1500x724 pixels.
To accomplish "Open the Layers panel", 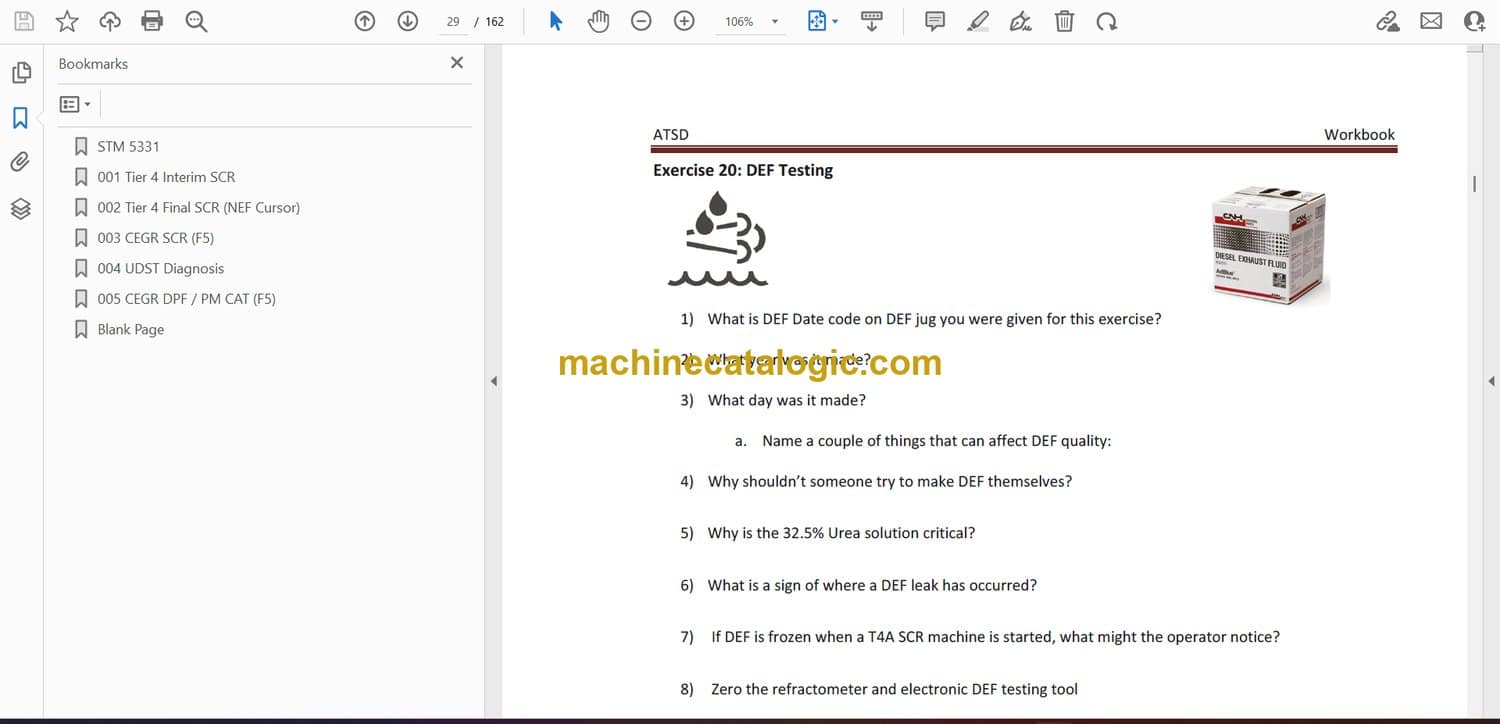I will 20,208.
